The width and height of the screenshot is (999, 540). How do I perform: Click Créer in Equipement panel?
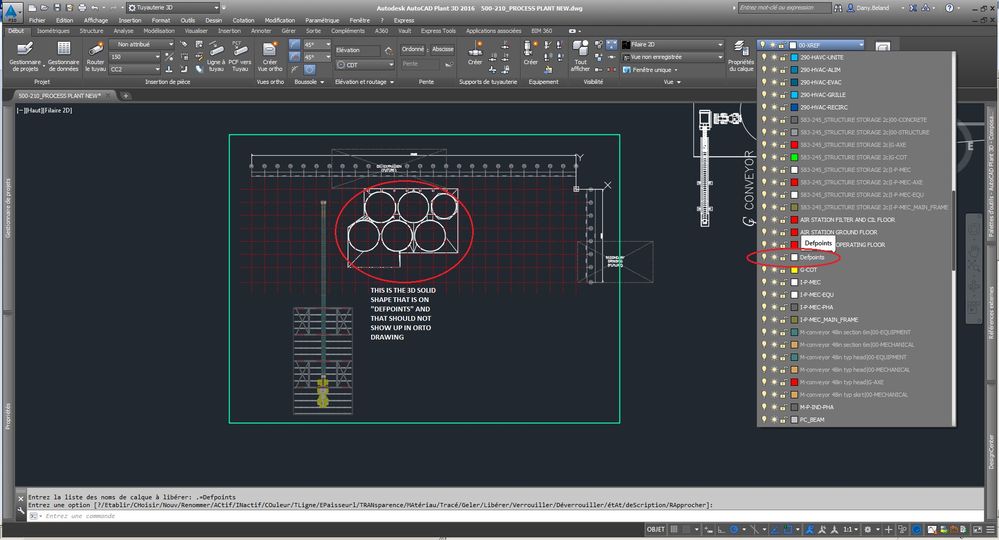click(x=531, y=53)
